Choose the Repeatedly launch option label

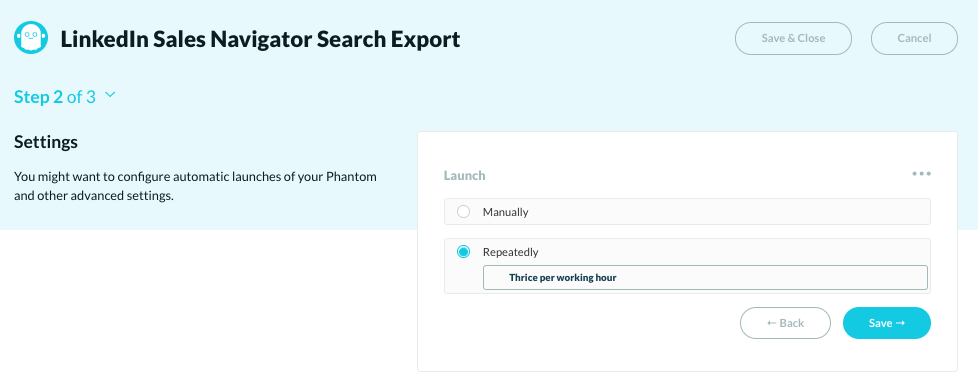tap(510, 252)
